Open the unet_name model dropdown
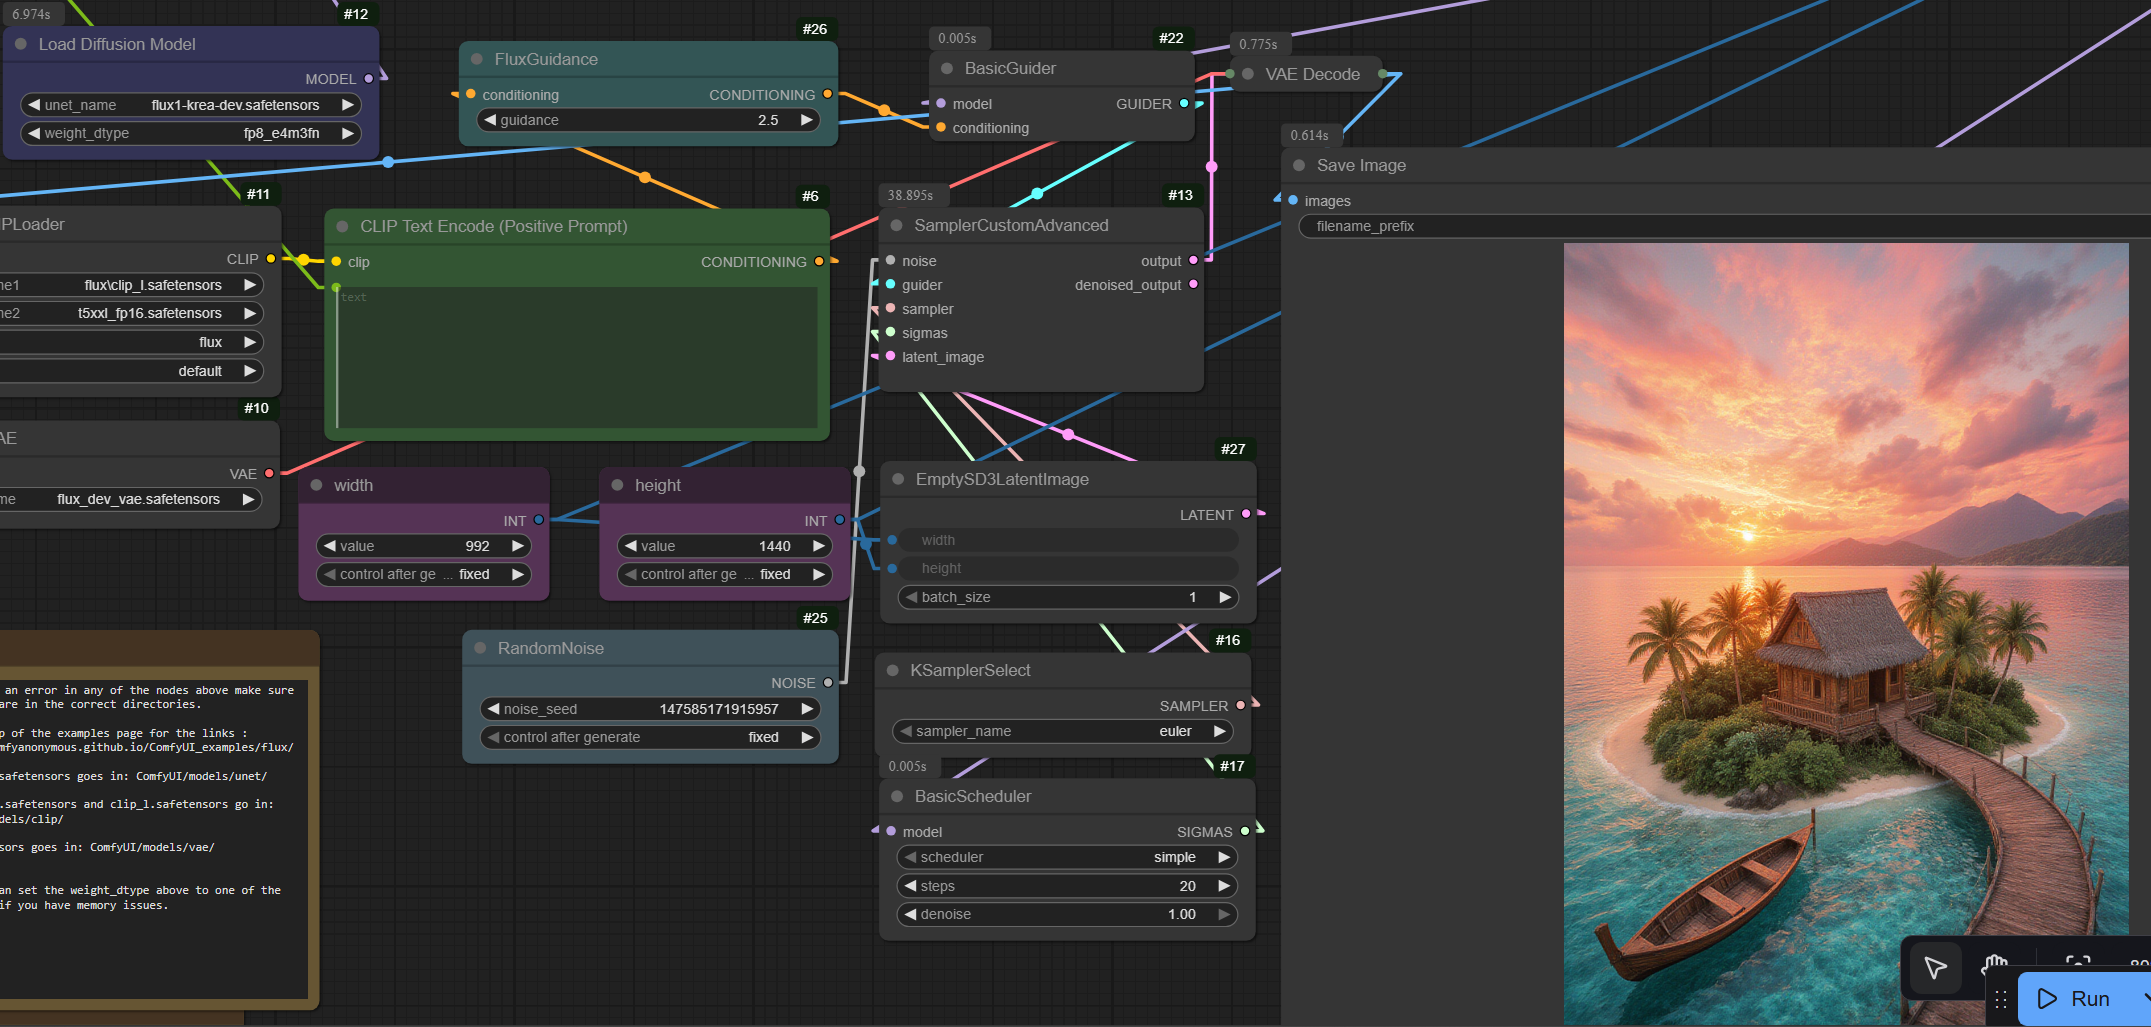Image resolution: width=2151 pixels, height=1027 pixels. click(x=191, y=105)
